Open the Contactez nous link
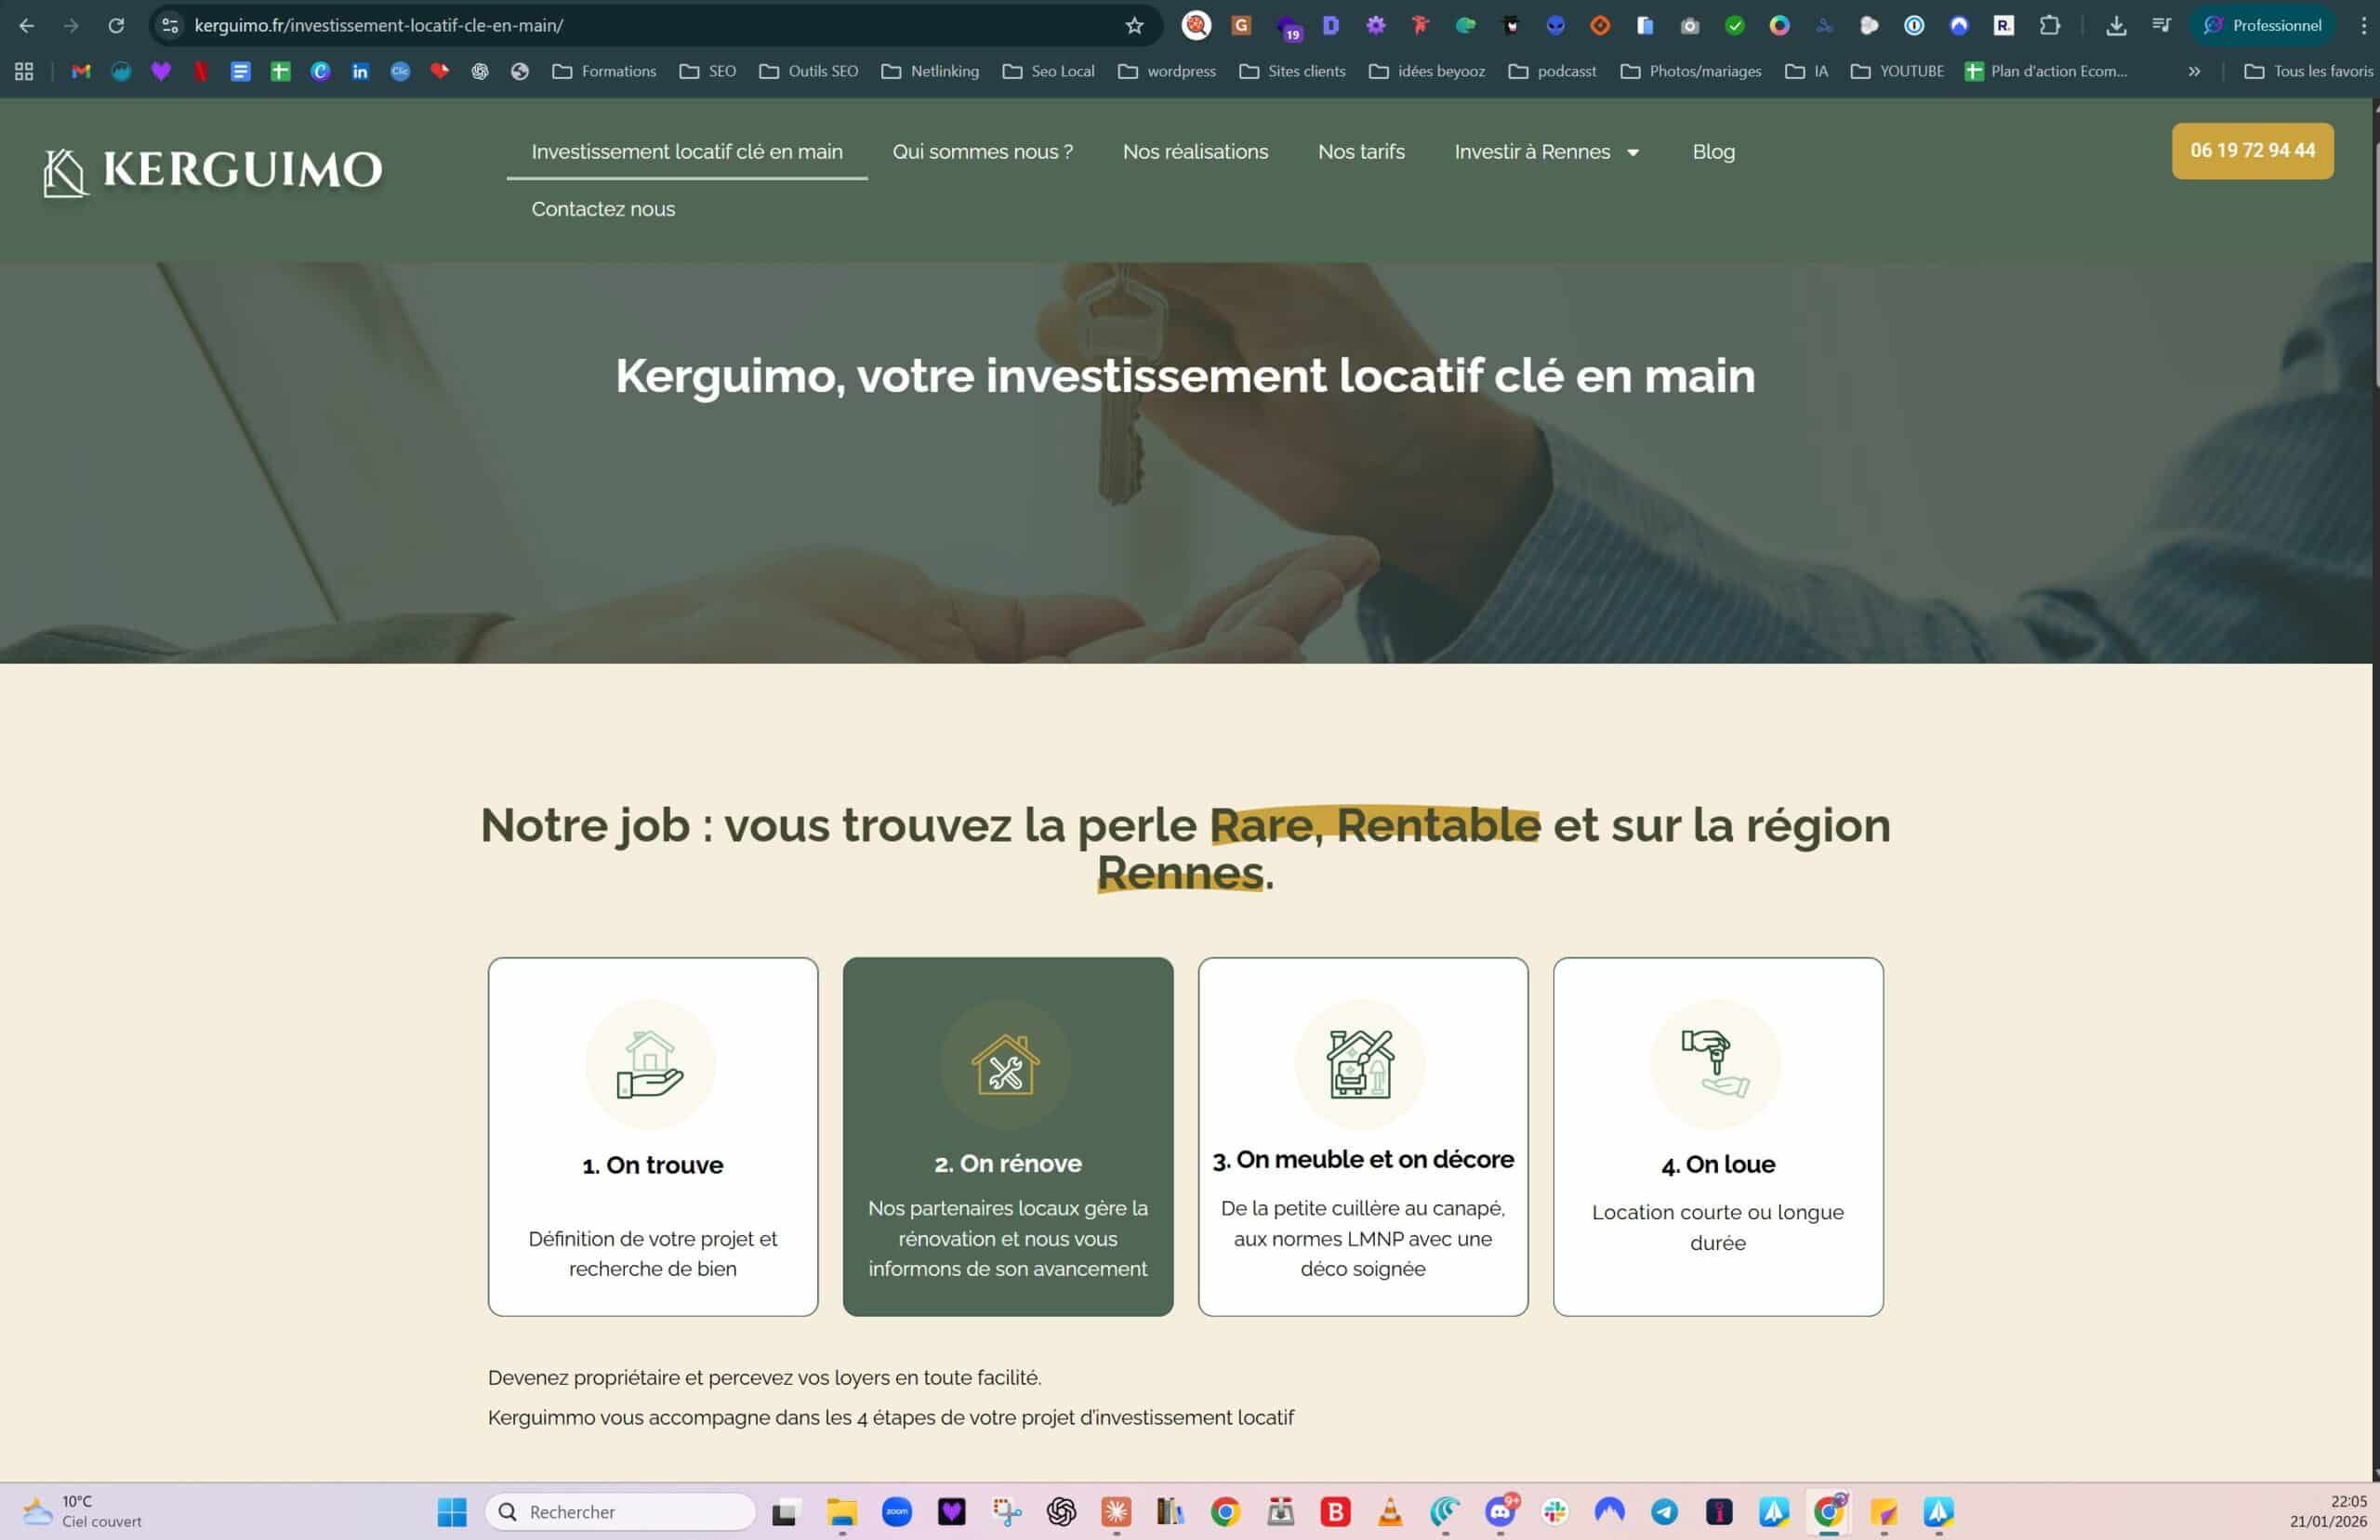The height and width of the screenshot is (1540, 2380). pyautogui.click(x=603, y=209)
